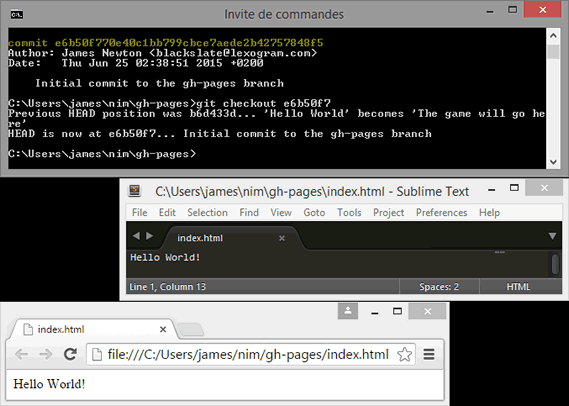Click the yellow commit hash line in terminal
Image resolution: width=569 pixels, height=406 pixels.
click(165, 43)
